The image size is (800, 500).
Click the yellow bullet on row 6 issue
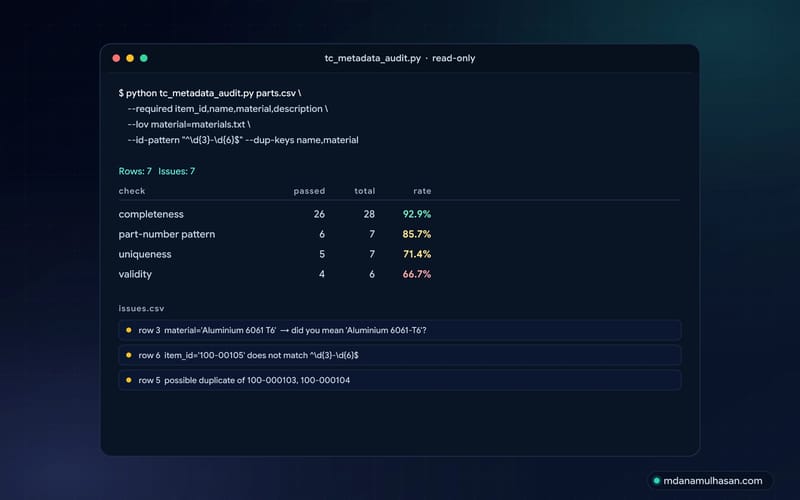[129, 355]
